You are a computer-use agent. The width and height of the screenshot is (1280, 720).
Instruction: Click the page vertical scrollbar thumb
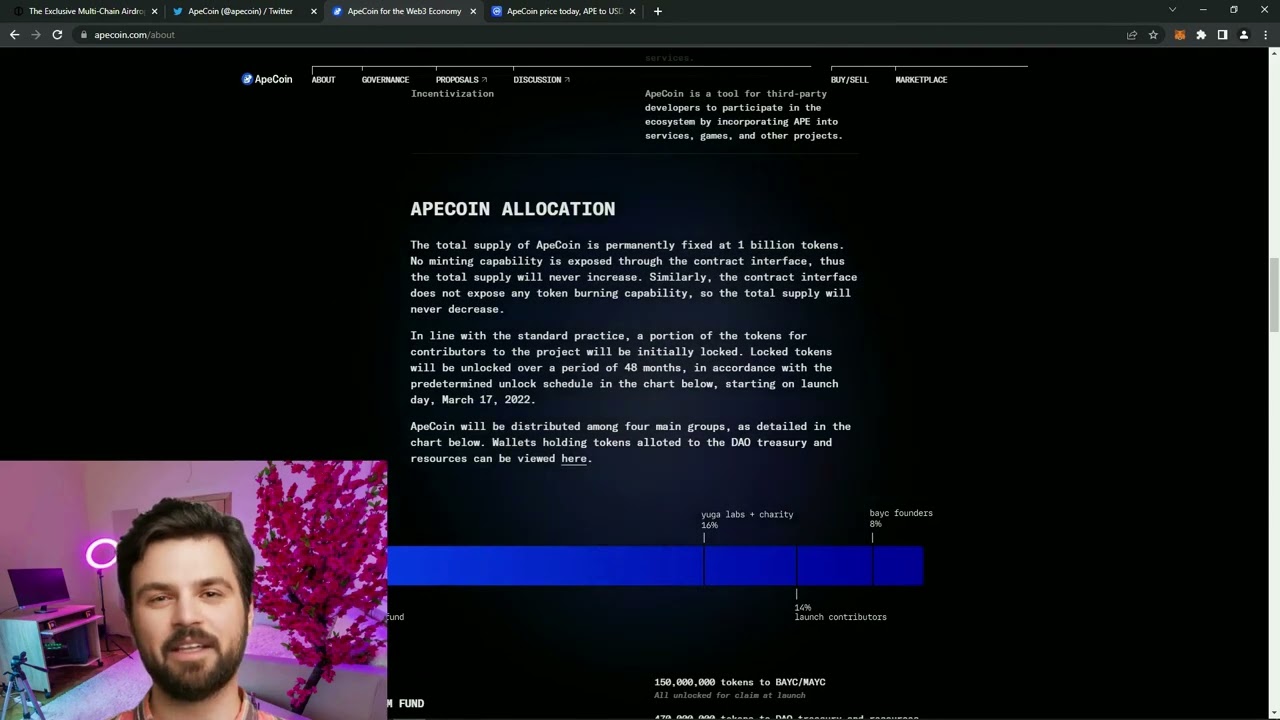[x=1273, y=295]
